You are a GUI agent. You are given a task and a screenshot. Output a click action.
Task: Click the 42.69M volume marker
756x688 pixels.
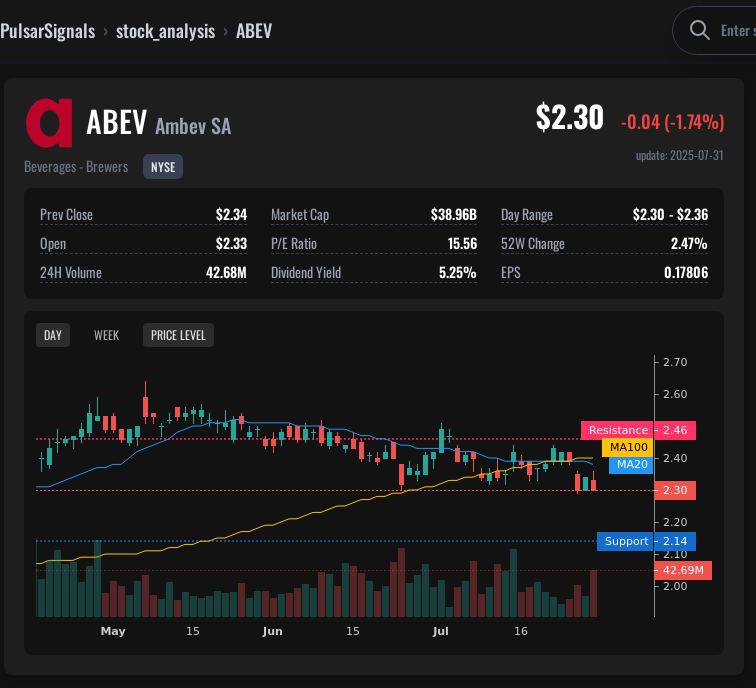tap(683, 570)
